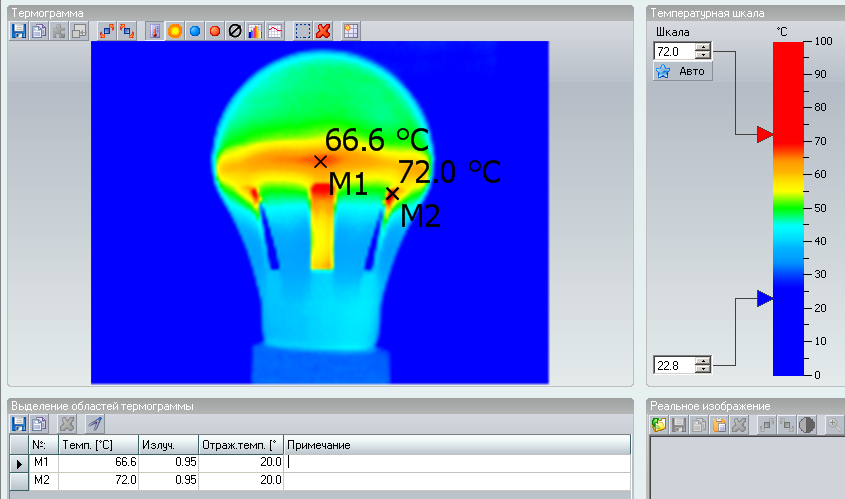The image size is (845, 499).
Task: Click the M1 label in №: column
Action: click(41, 462)
